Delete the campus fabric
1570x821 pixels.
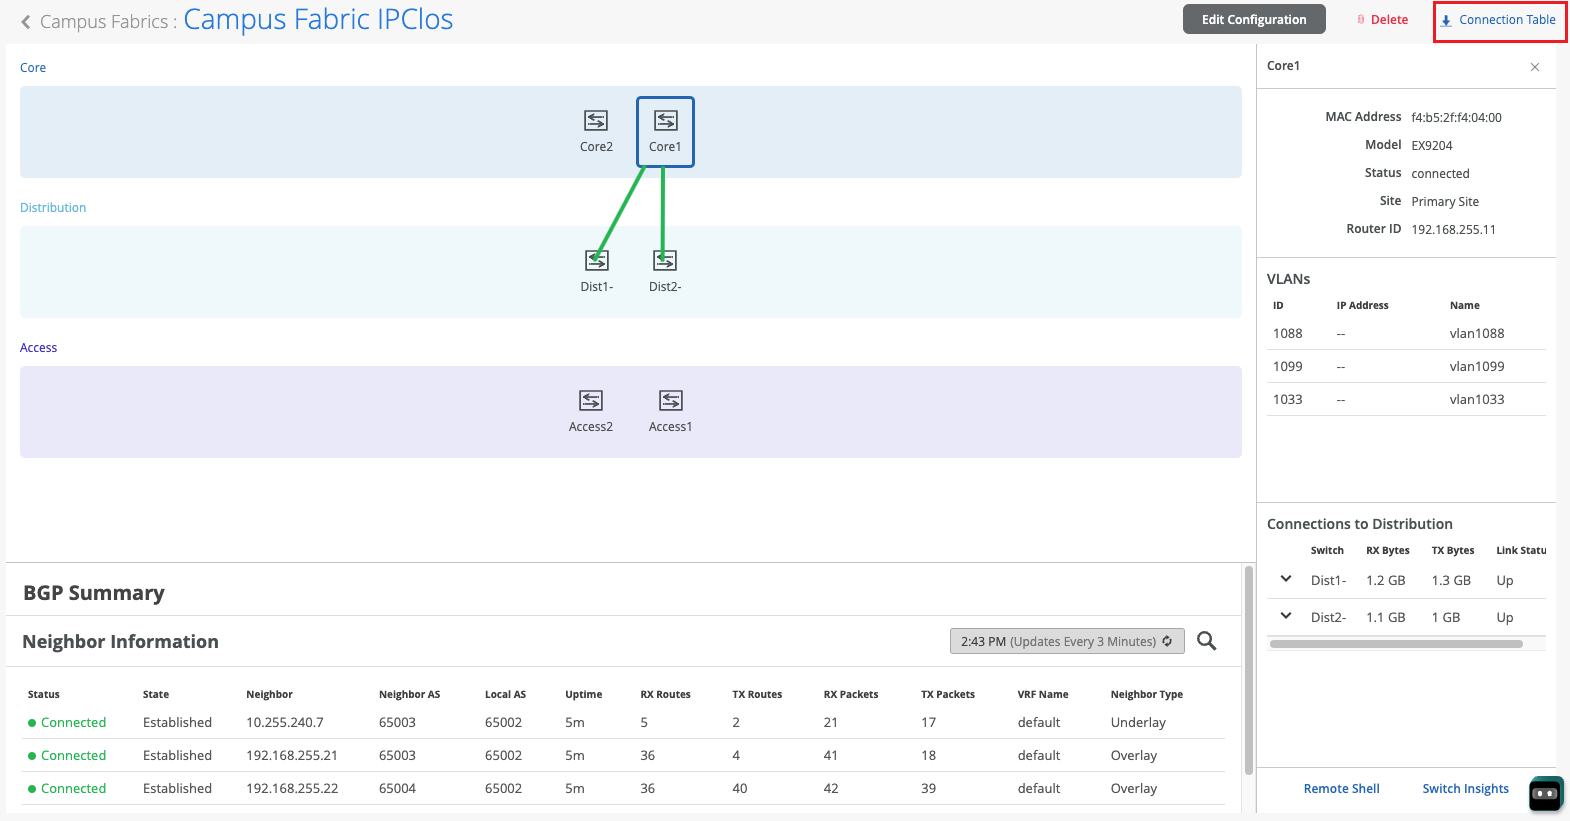(x=1383, y=20)
